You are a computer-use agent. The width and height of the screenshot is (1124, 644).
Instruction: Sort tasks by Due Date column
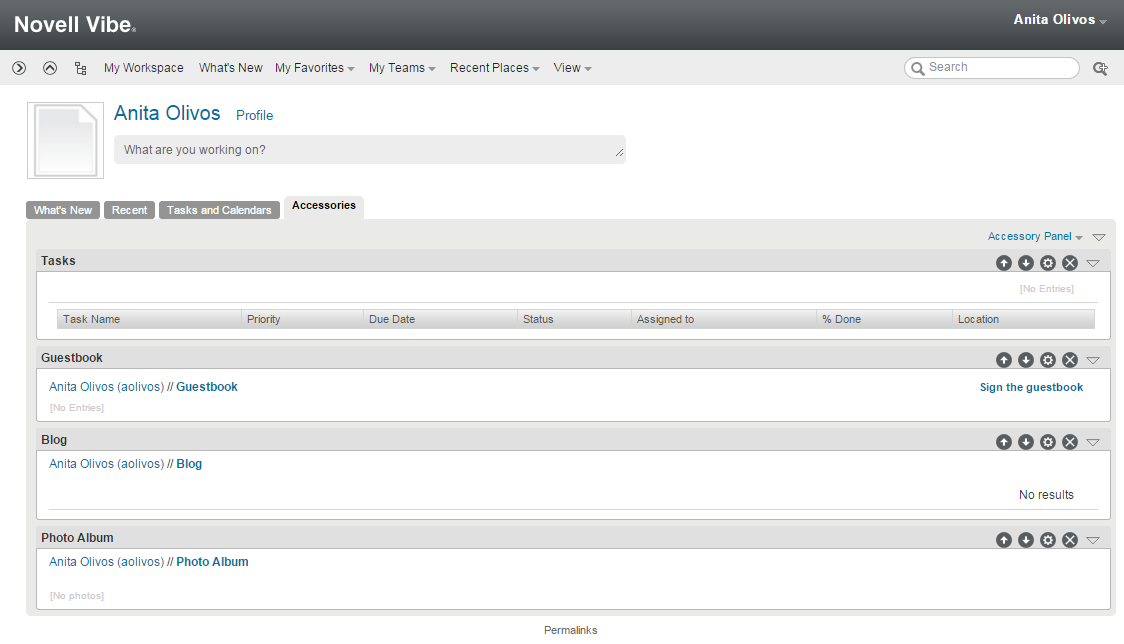tap(440, 319)
